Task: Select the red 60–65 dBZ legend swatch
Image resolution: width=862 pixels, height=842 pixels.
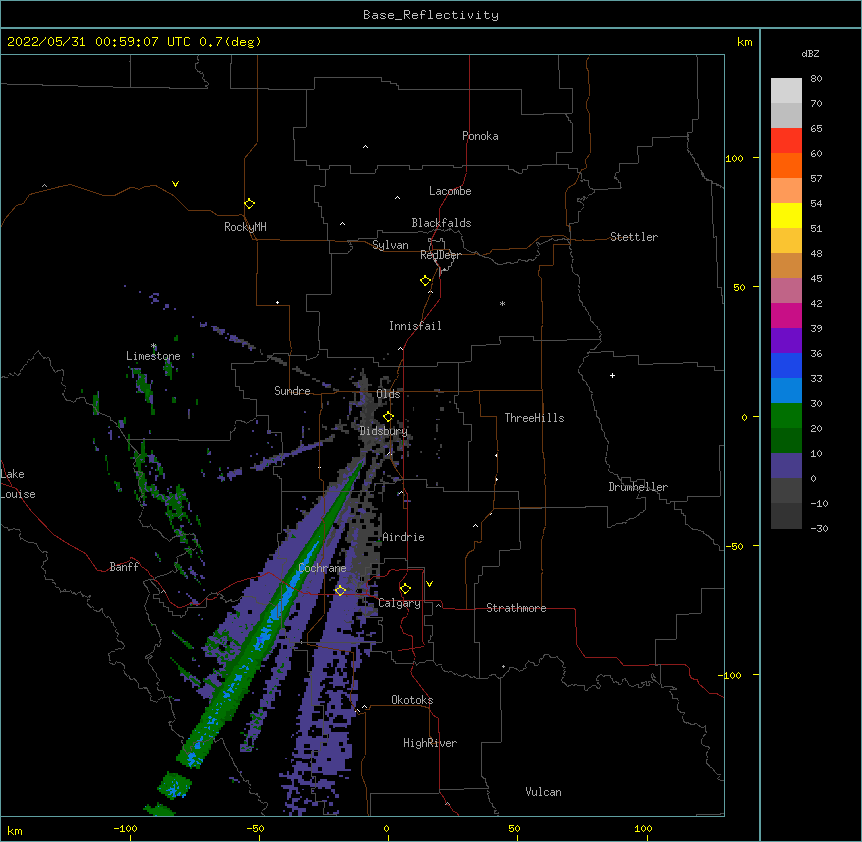Action: pyautogui.click(x=786, y=141)
